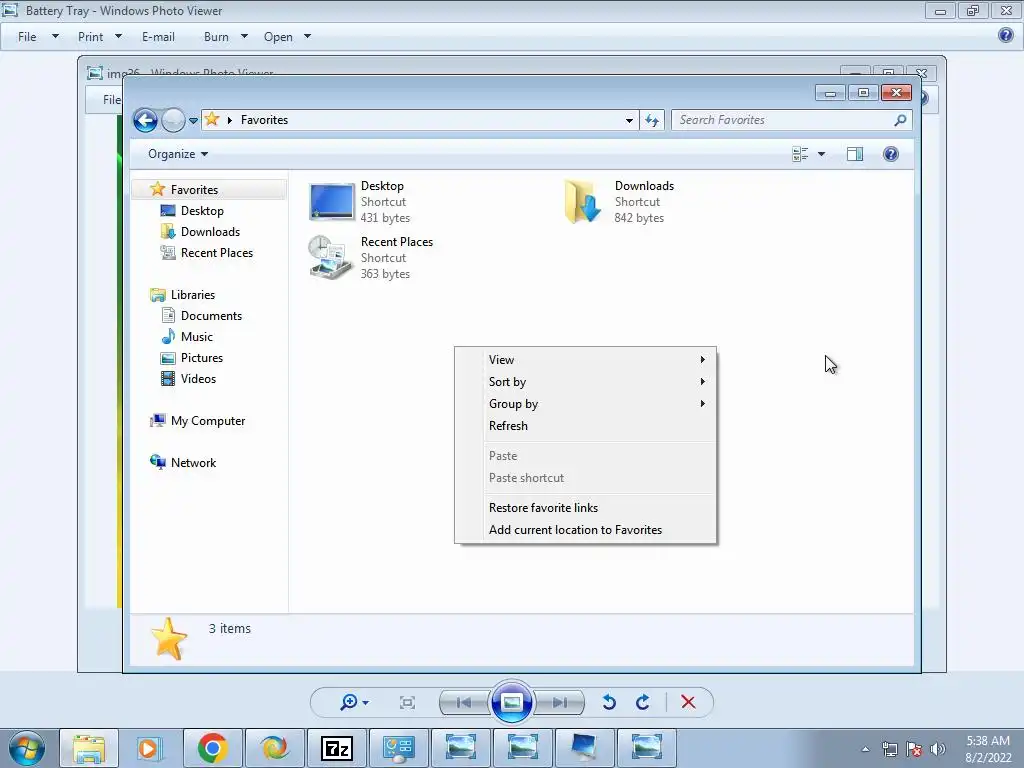The width and height of the screenshot is (1024, 768).
Task: Select My Computer in the navigation pane
Action: [x=208, y=421]
